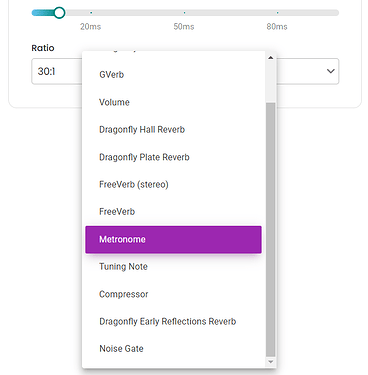The image size is (368, 375).
Task: Set the slider to the 20ms mark
Action: click(91, 13)
